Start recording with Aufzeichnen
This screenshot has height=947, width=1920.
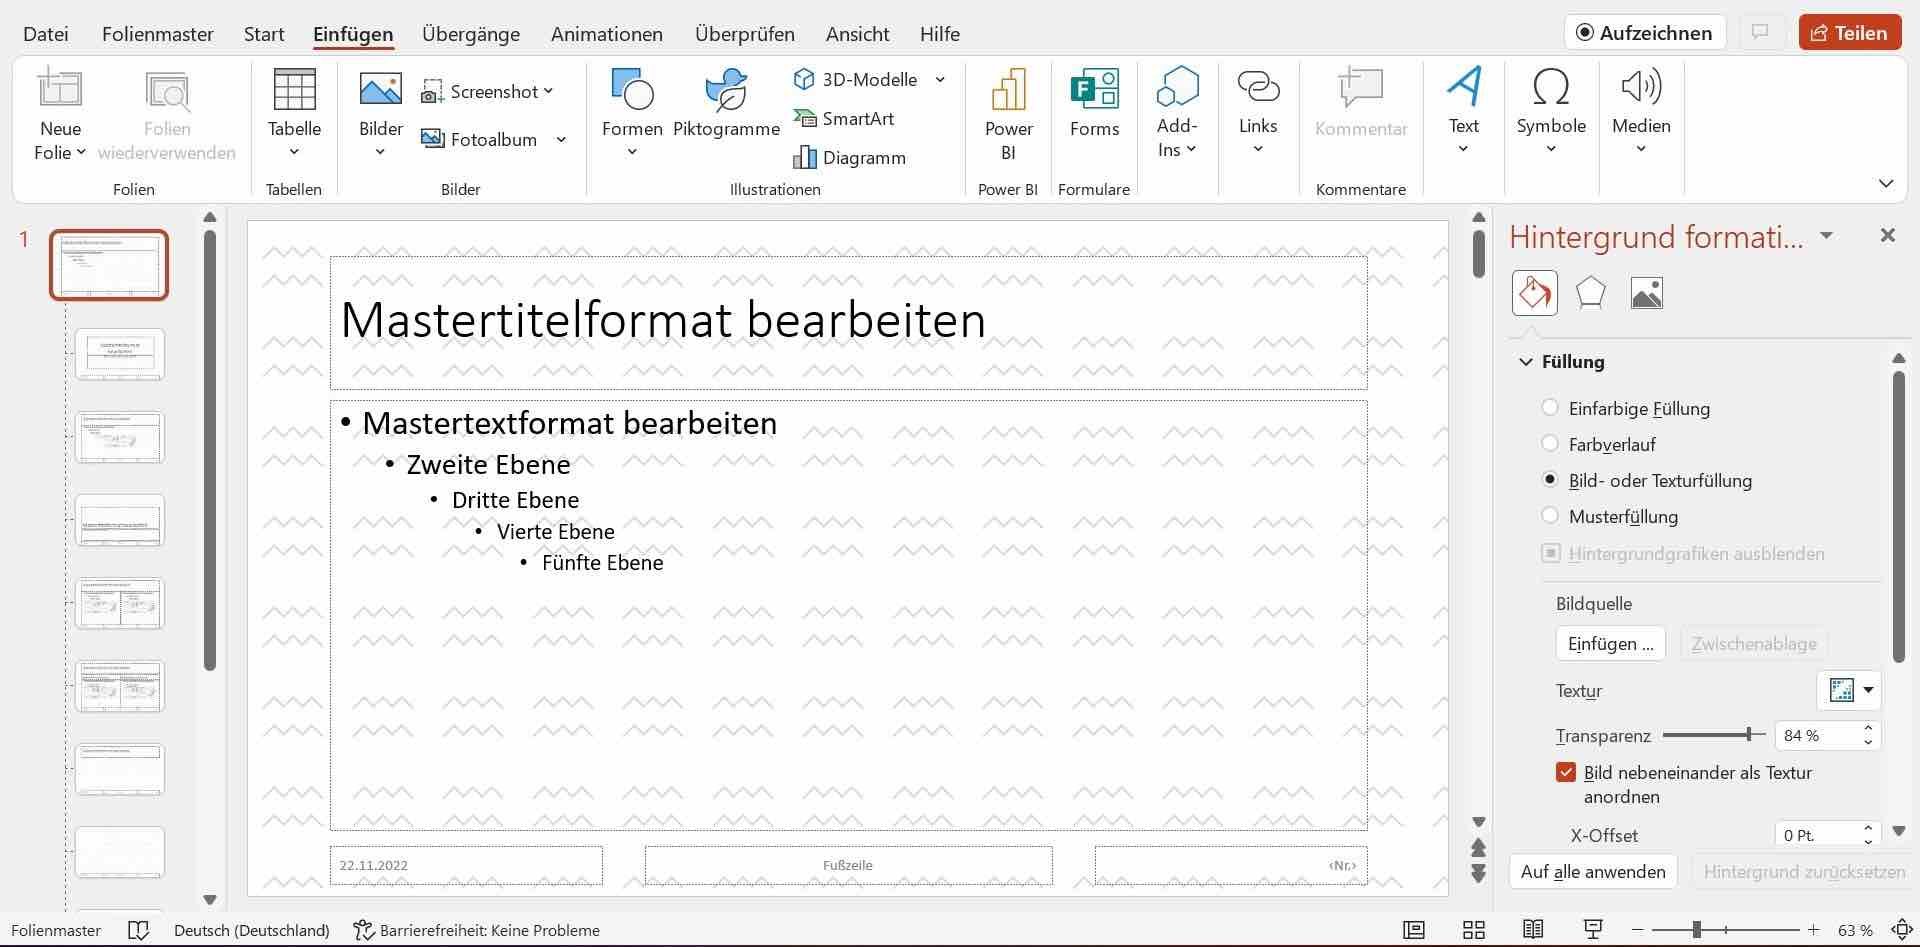pos(1643,31)
